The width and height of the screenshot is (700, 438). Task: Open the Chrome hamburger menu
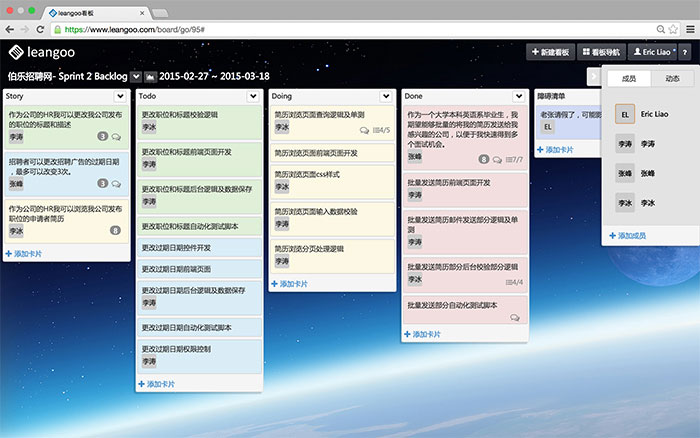690,29
